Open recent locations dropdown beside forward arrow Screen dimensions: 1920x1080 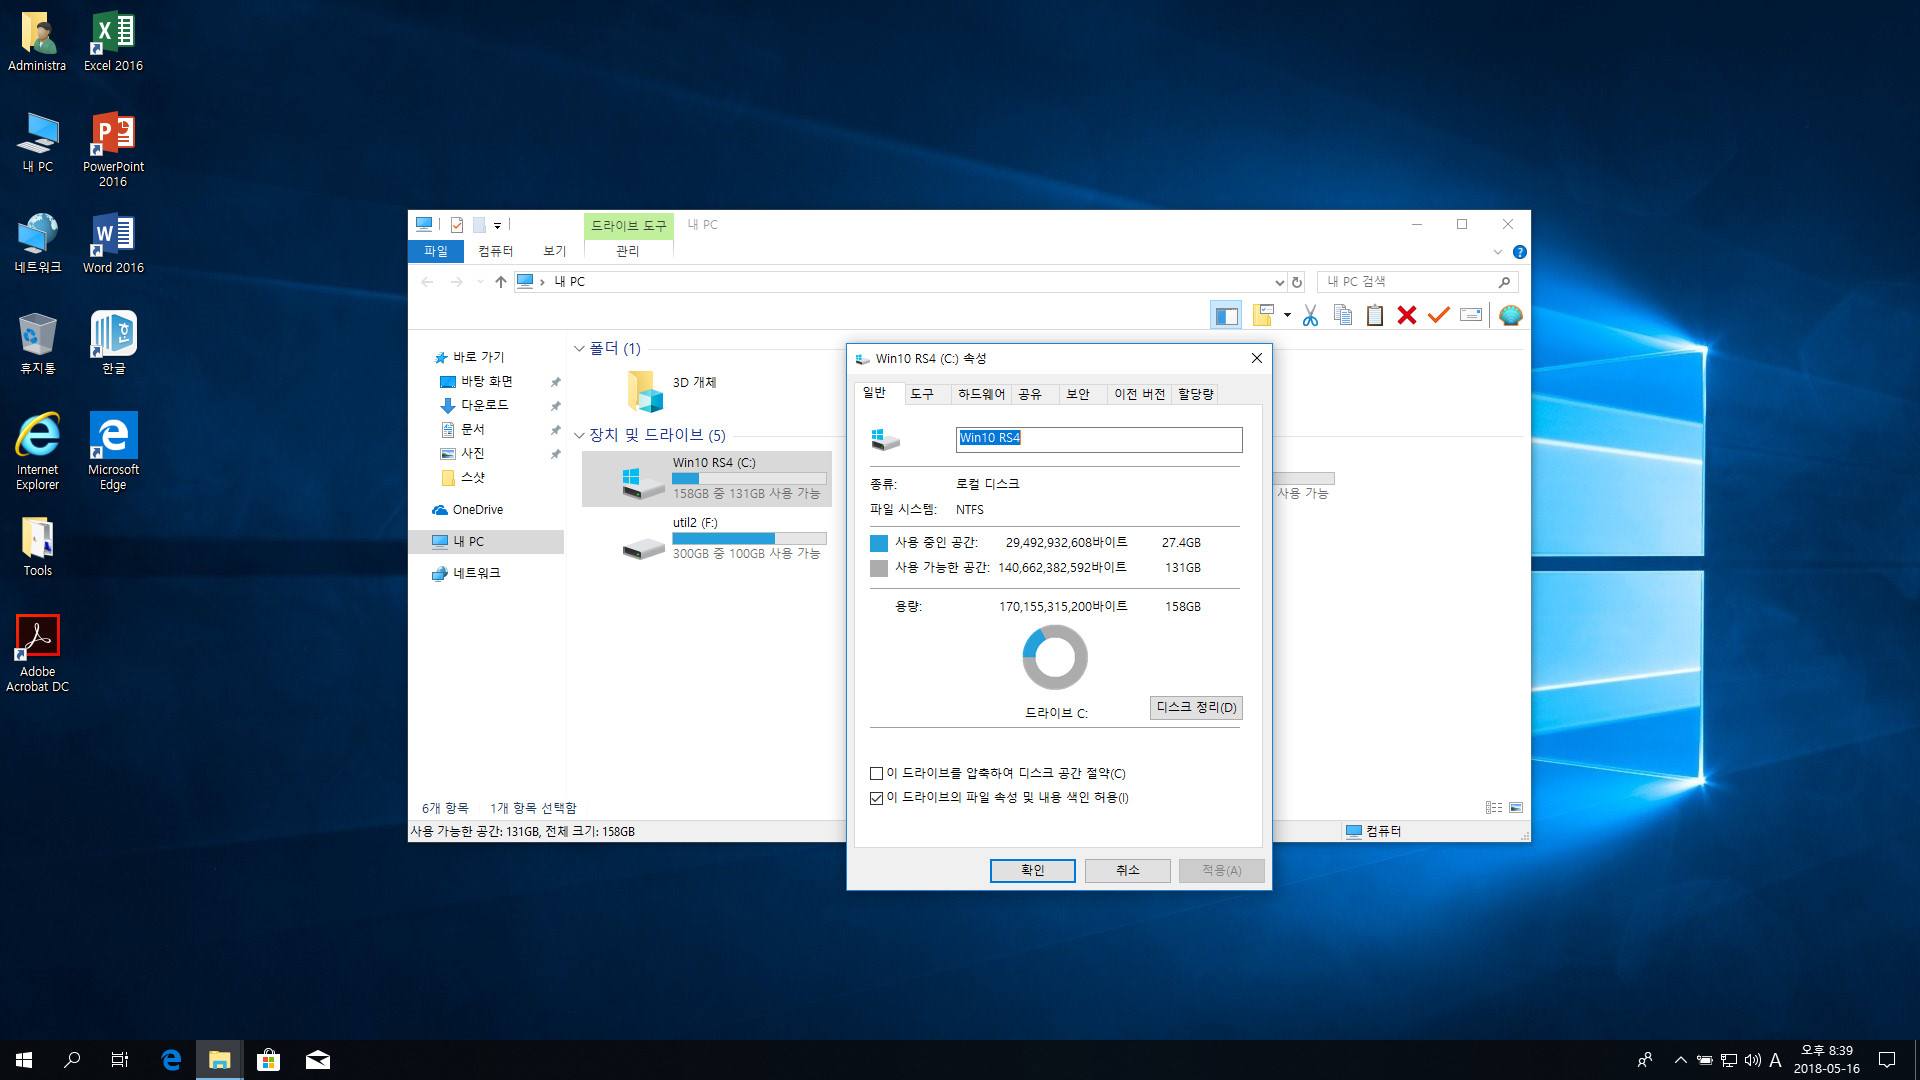click(480, 282)
